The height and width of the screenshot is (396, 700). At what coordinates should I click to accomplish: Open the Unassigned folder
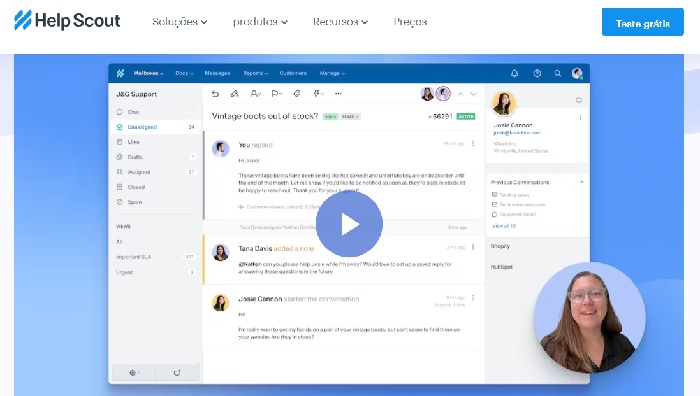[x=156, y=127]
